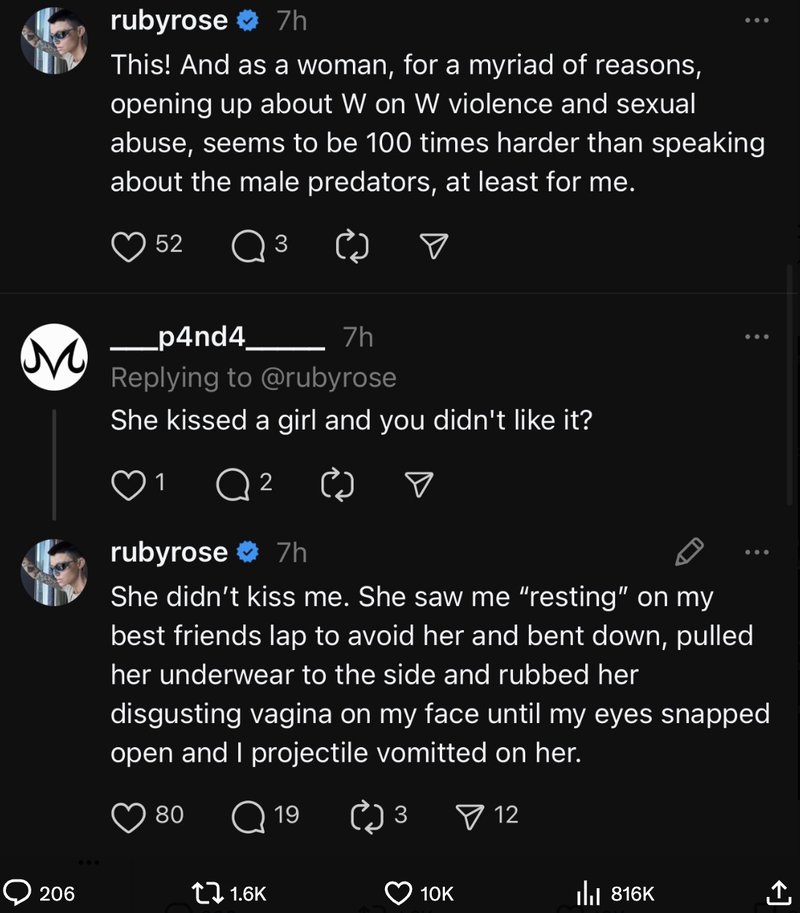Screen dimensions: 800x913
Task: Like the p4nd4 reply
Action: click(x=128, y=485)
